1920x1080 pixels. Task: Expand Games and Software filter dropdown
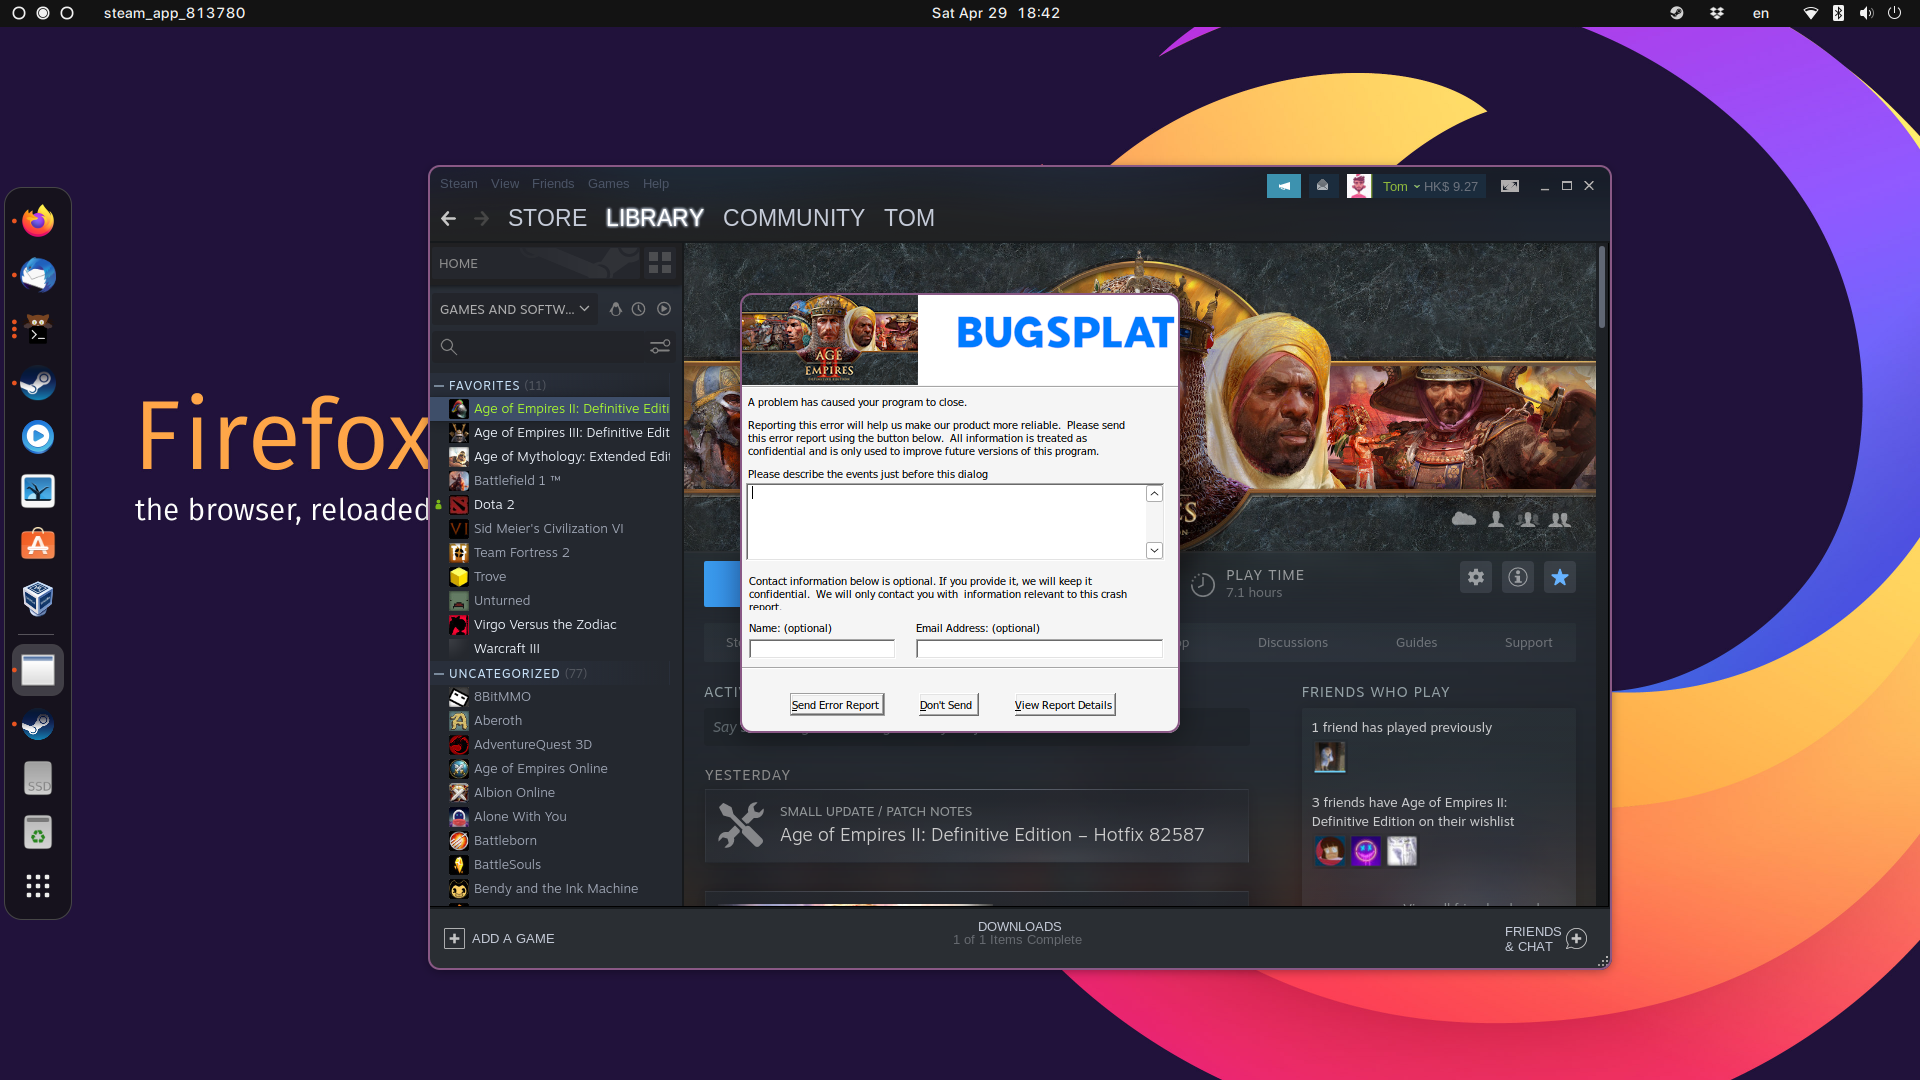point(515,309)
